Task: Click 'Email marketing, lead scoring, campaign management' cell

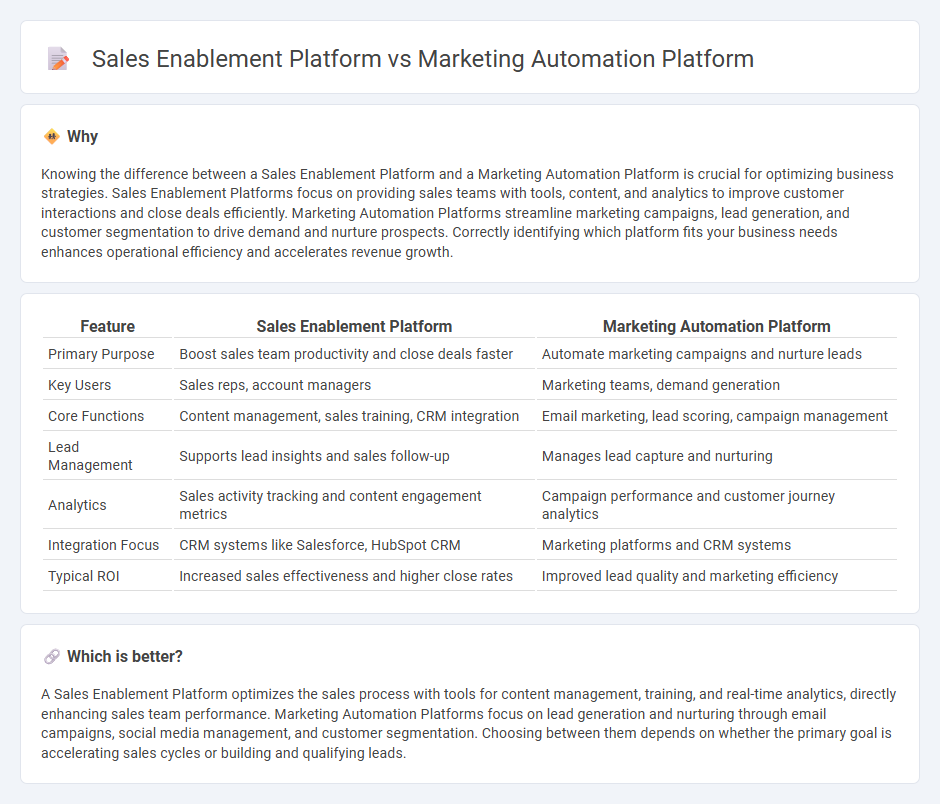Action: click(715, 416)
